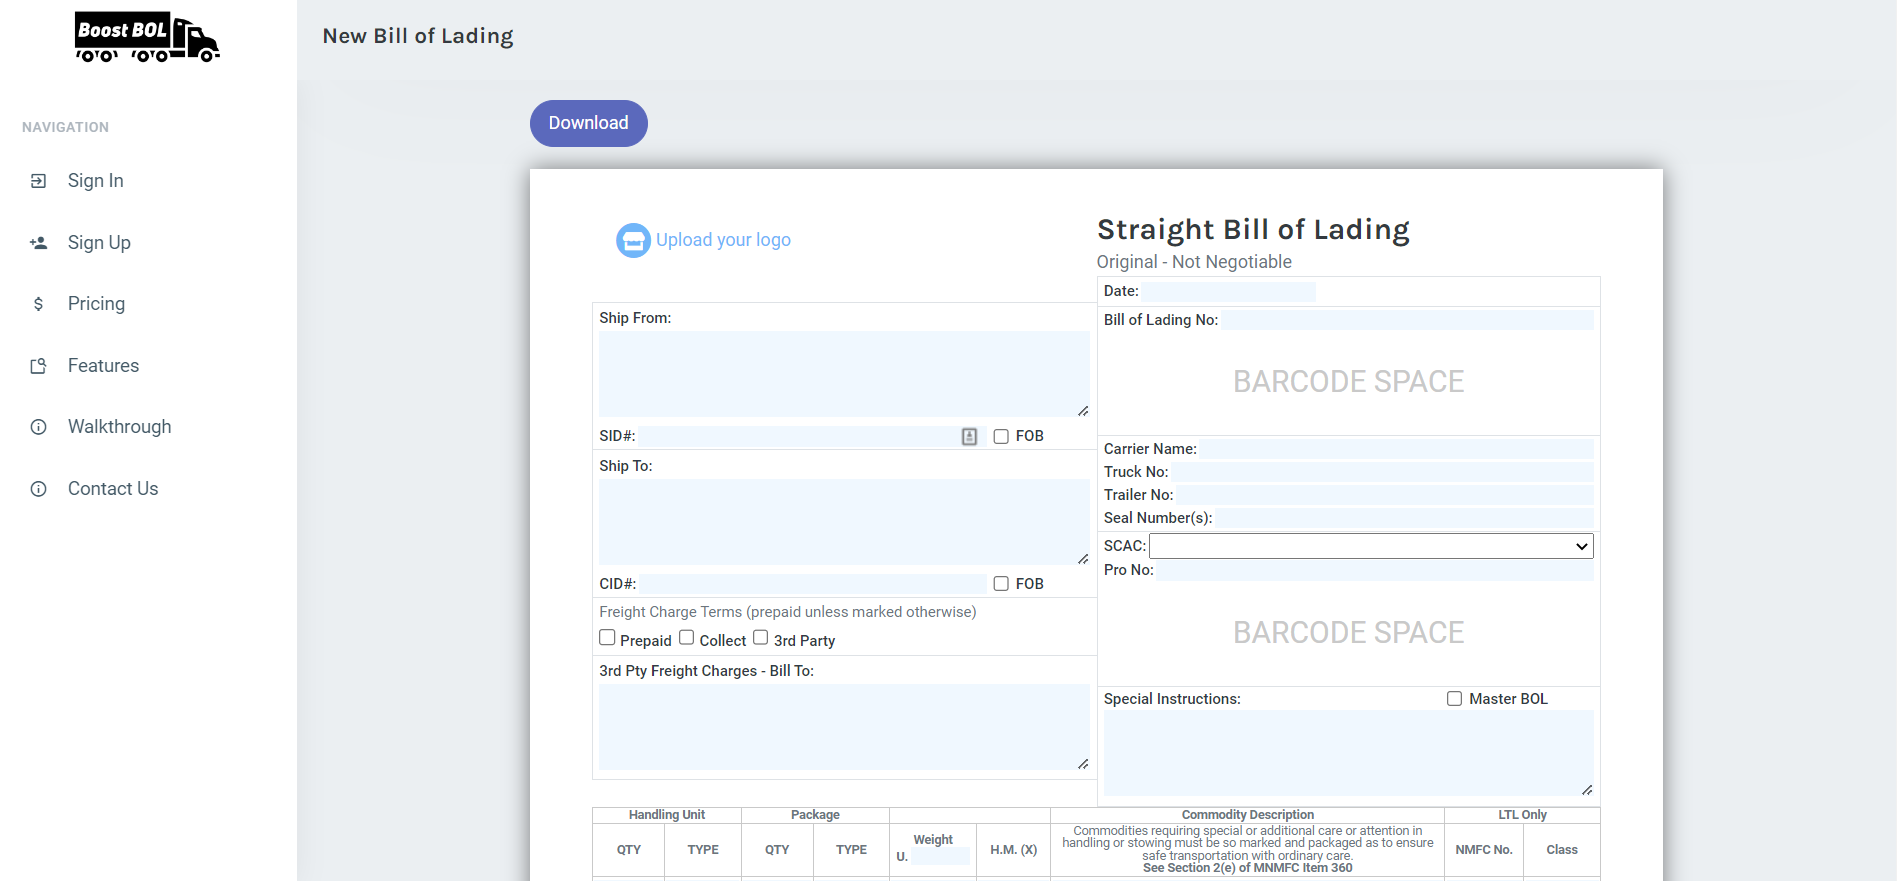Viewport: 1897px width, 881px height.
Task: Click the 'Class' column header
Action: [x=1562, y=850]
